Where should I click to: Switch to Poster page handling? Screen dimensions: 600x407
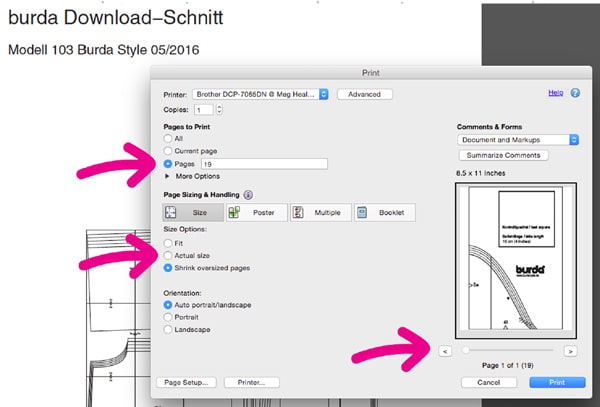257,212
